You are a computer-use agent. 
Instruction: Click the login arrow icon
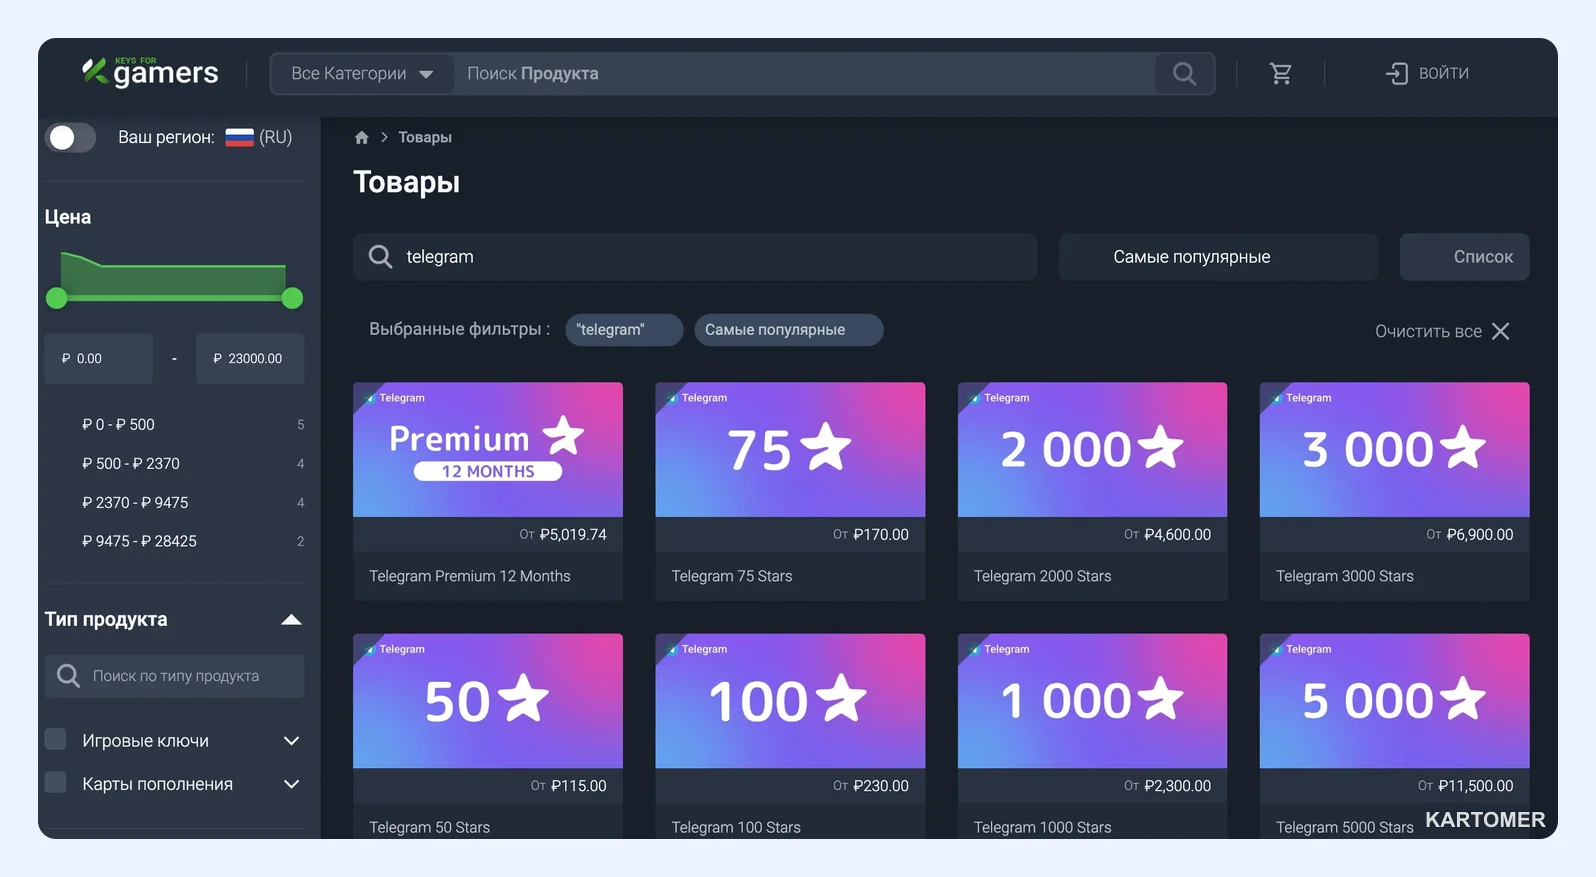(1396, 73)
